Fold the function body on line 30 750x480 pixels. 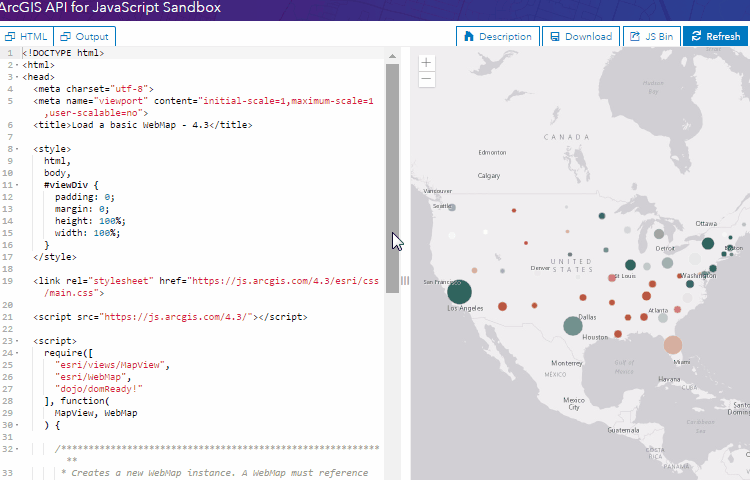tap(17, 425)
